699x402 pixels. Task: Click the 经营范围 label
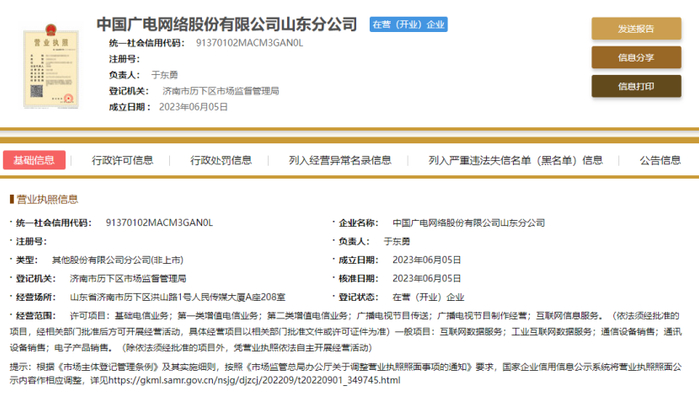pyautogui.click(x=36, y=316)
